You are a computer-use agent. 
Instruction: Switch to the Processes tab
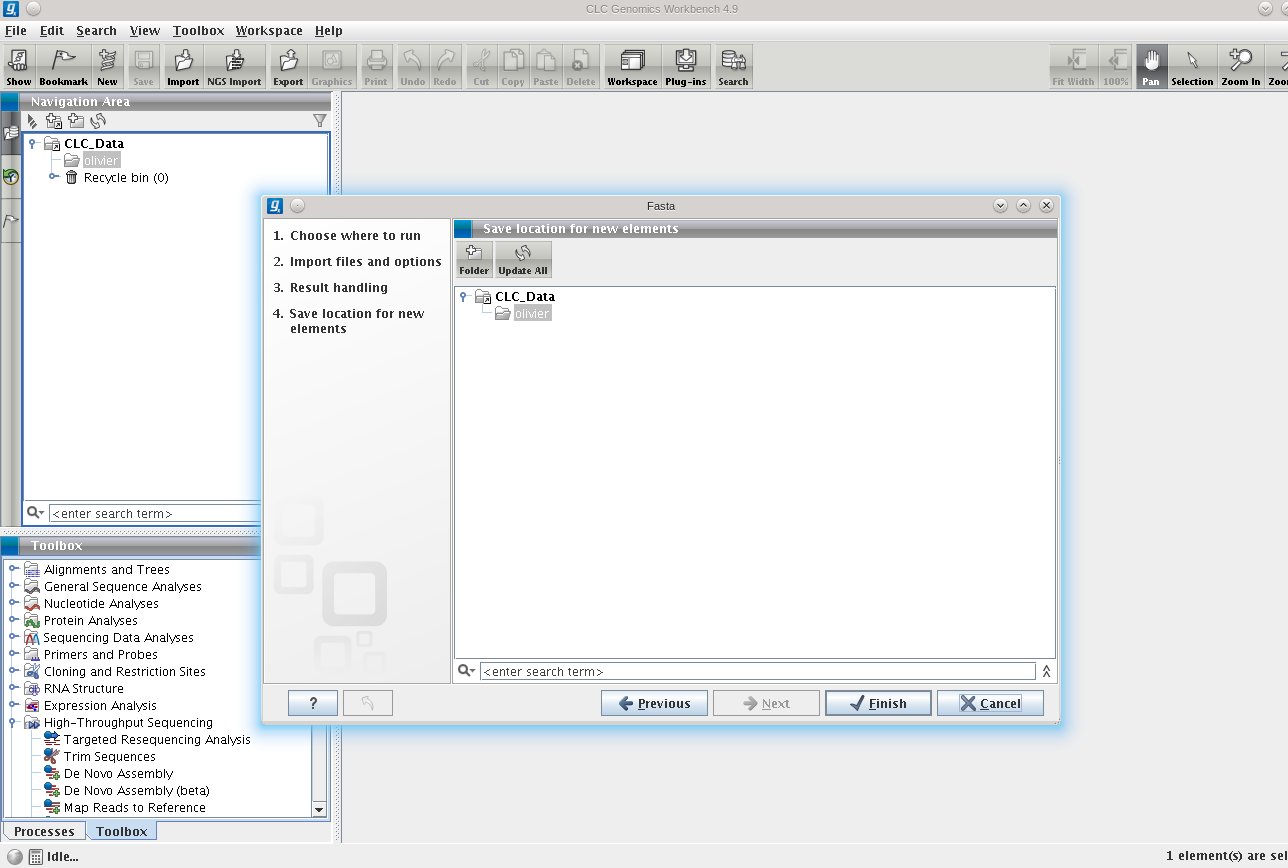44,831
